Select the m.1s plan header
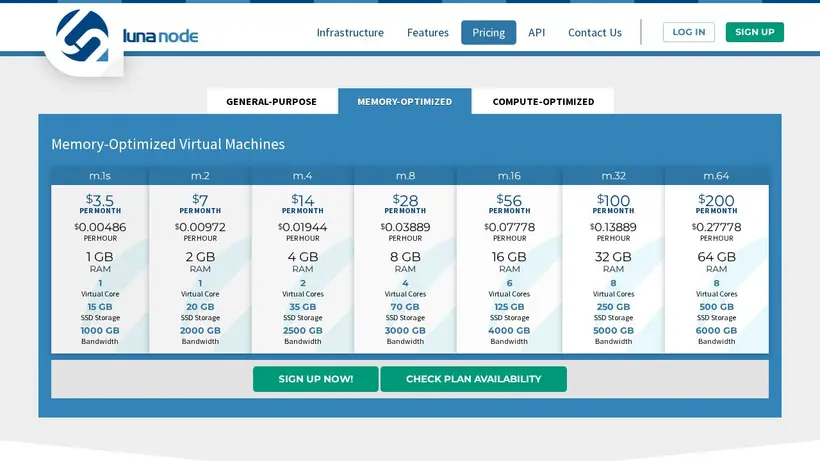The width and height of the screenshot is (820, 461). click(x=100, y=176)
